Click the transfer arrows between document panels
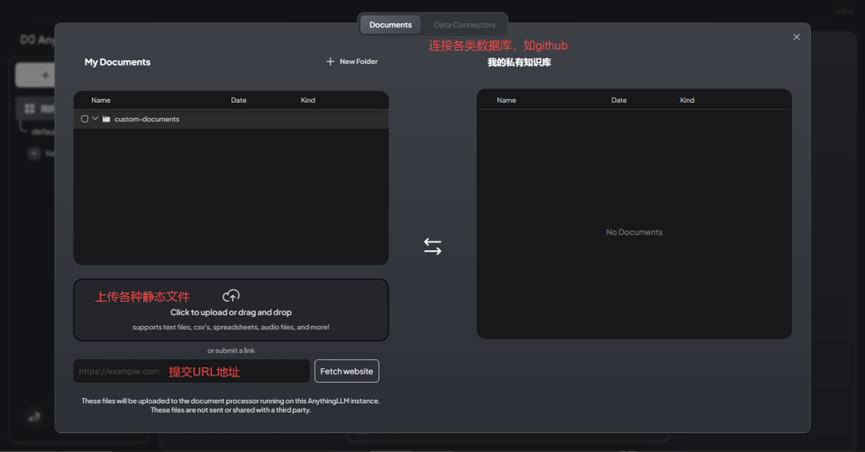The image size is (865, 452). (x=432, y=246)
